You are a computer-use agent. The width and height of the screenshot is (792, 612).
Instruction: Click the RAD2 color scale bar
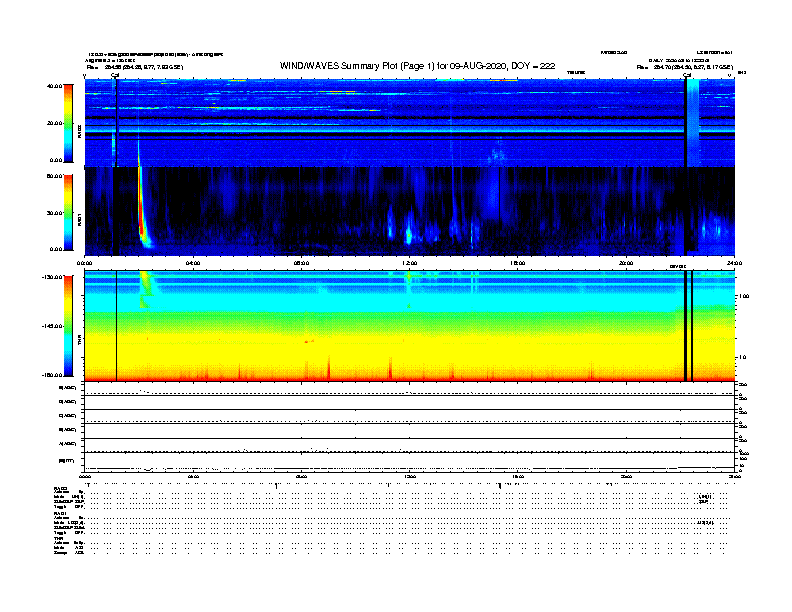[x=68, y=123]
